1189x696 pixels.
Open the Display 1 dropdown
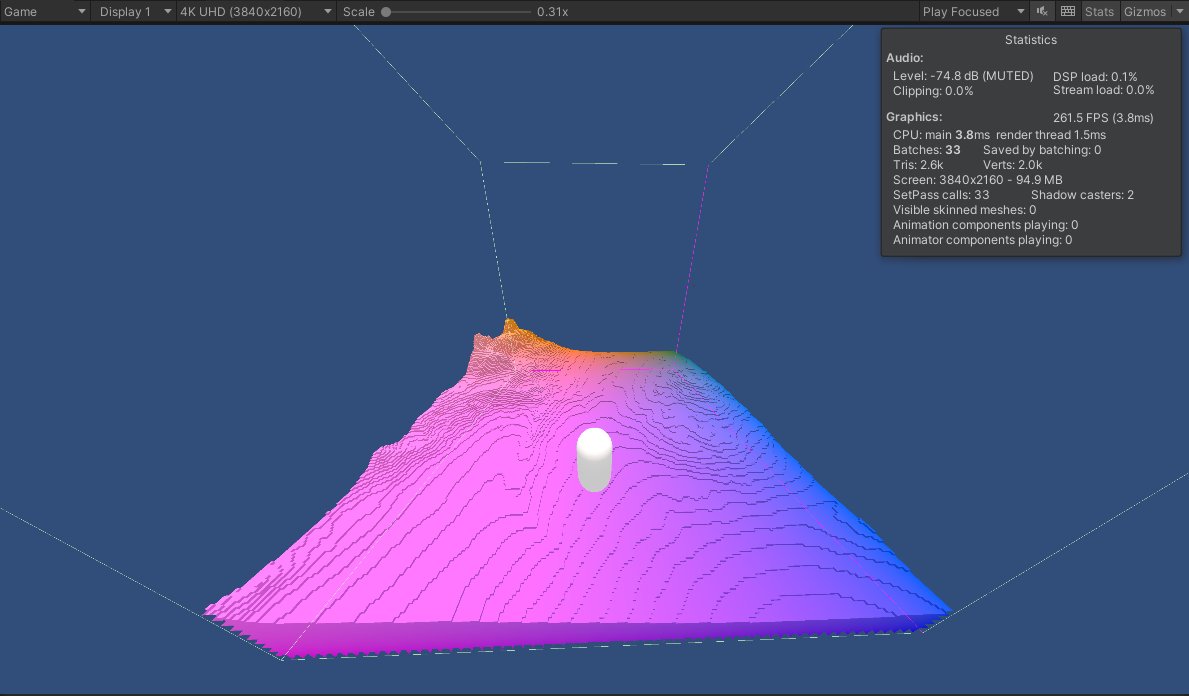(135, 11)
